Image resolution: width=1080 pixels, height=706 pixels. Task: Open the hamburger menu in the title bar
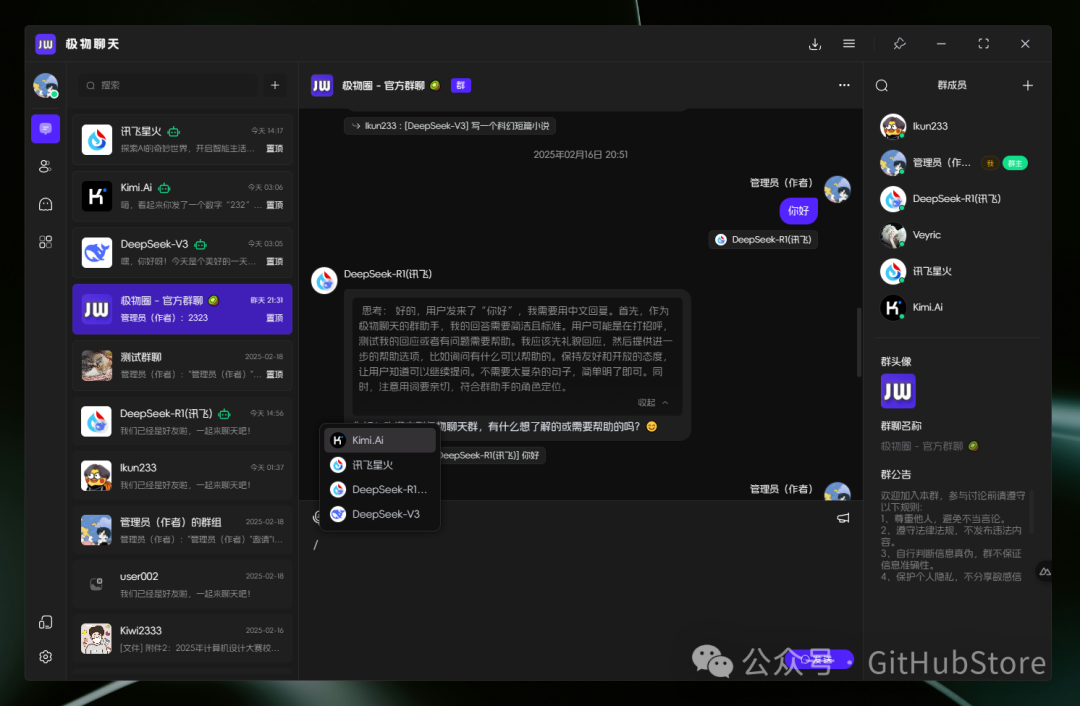pyautogui.click(x=849, y=43)
